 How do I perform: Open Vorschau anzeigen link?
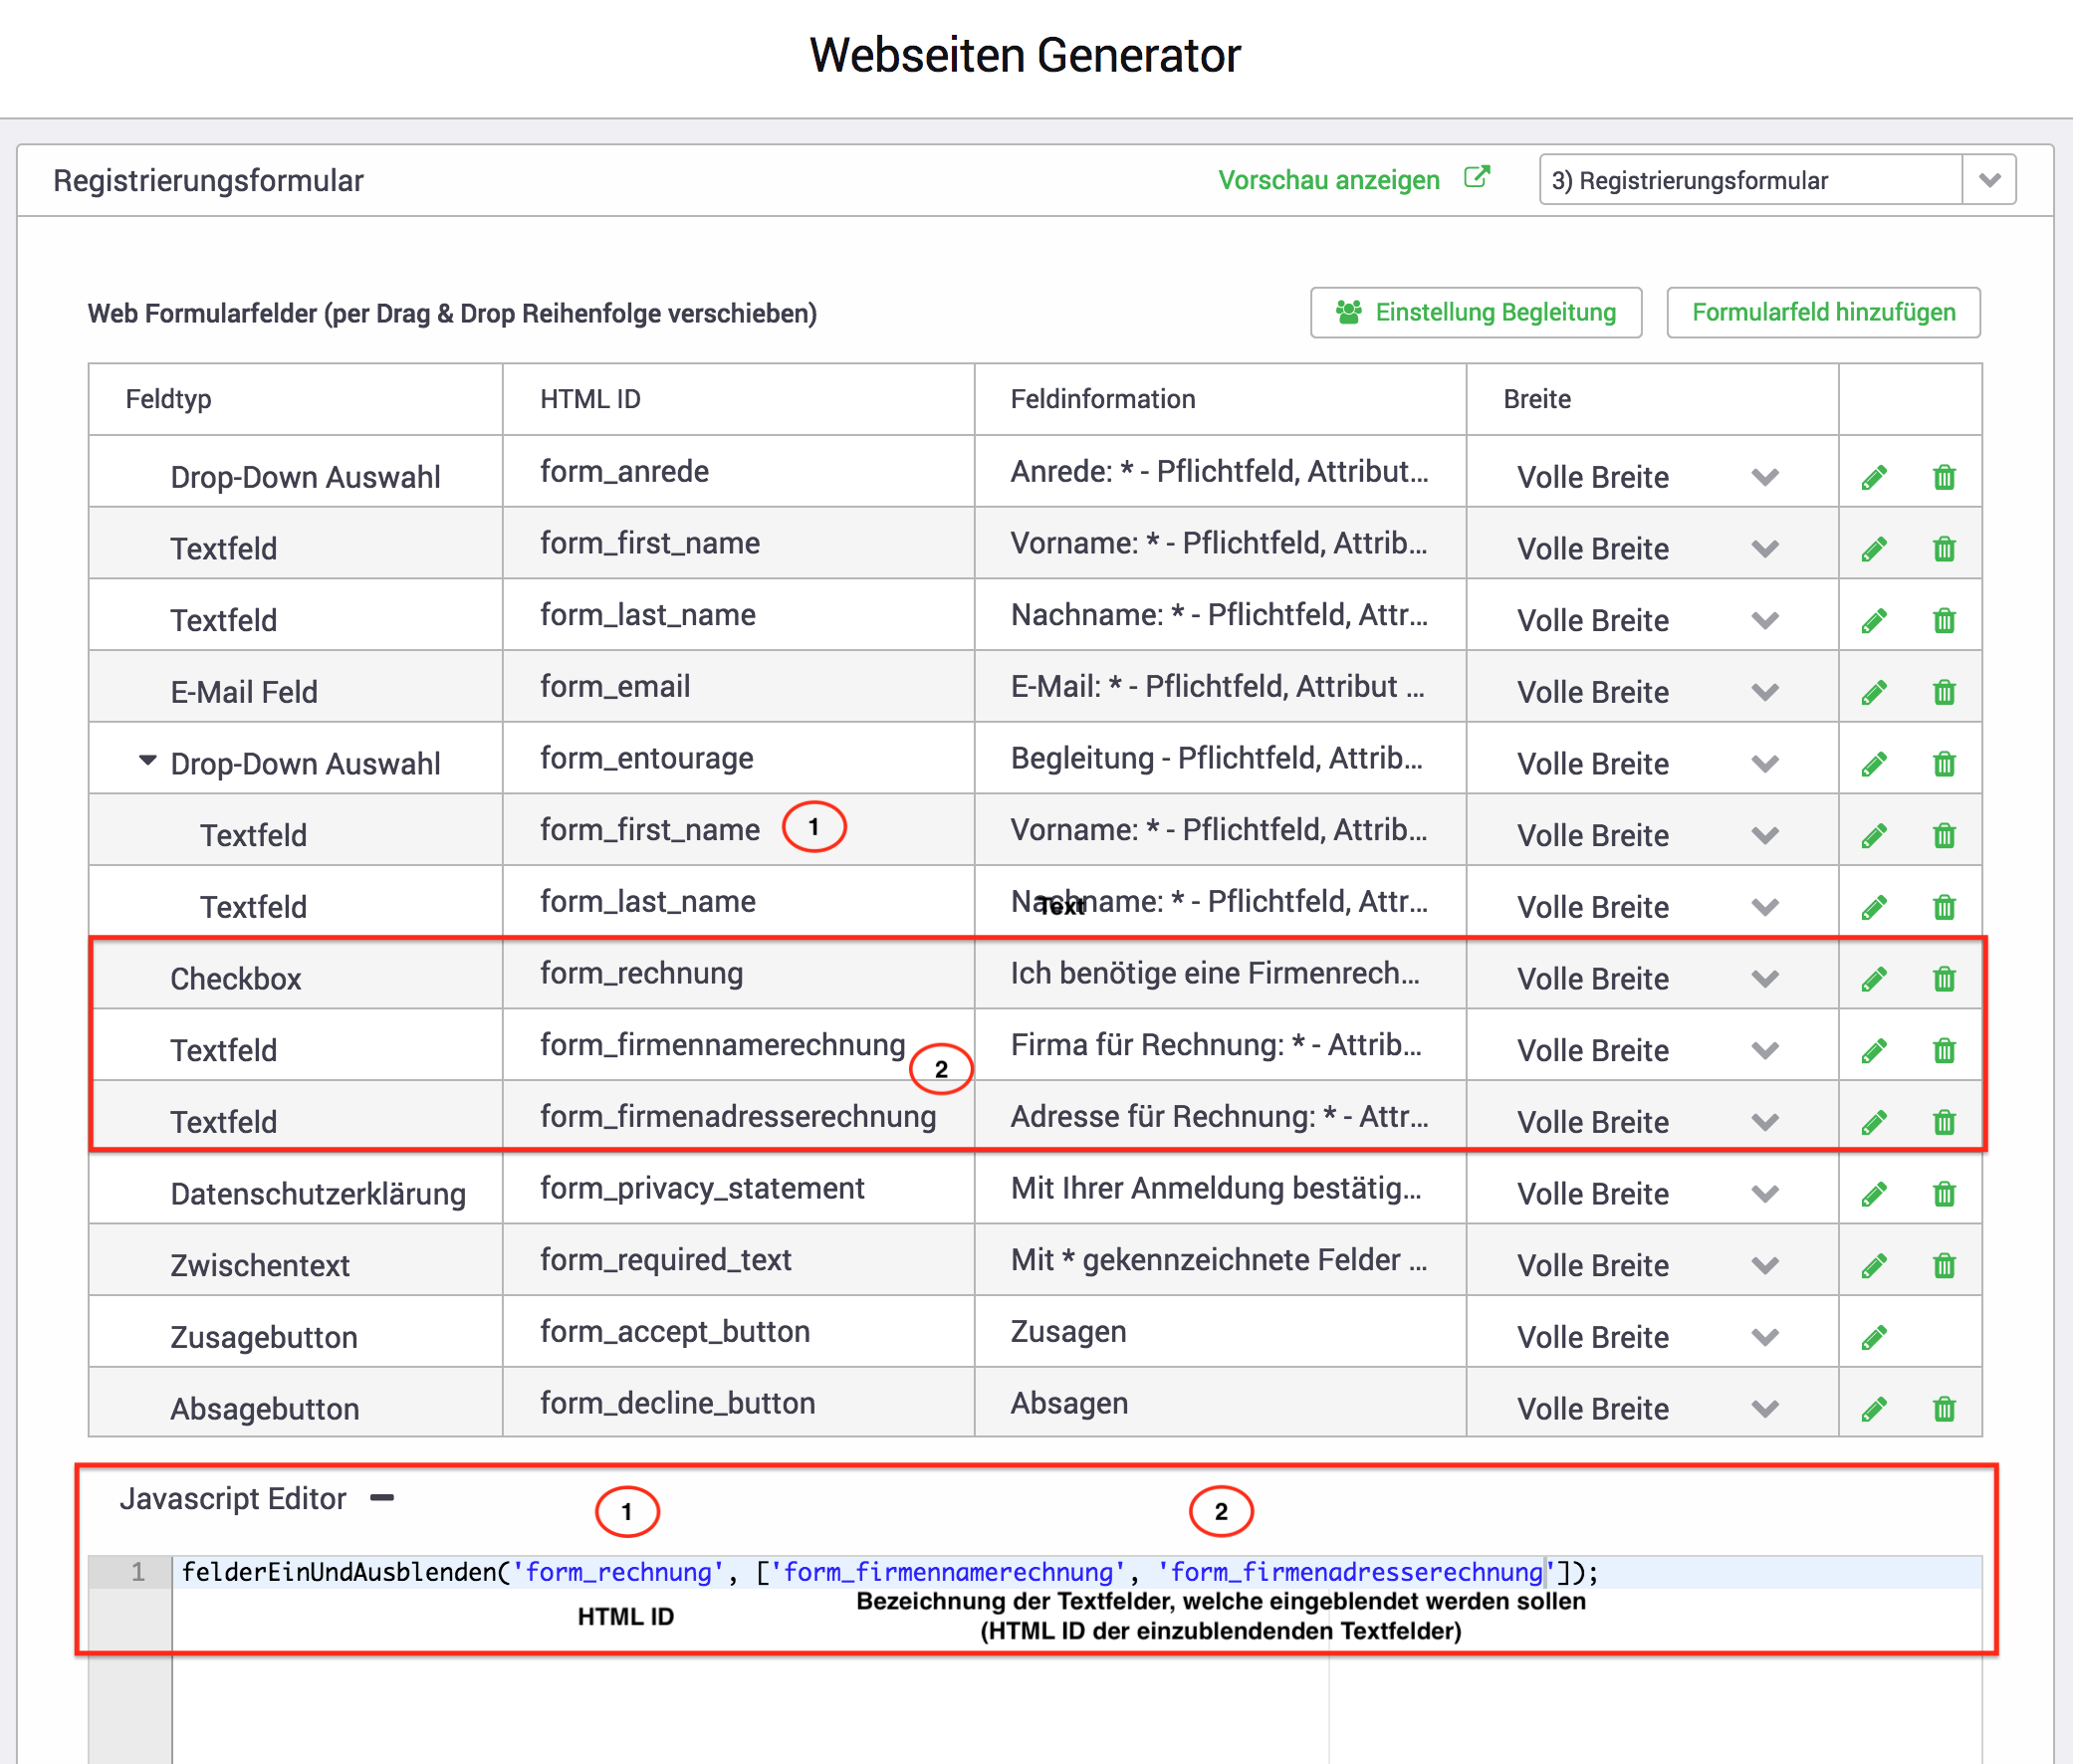coord(1328,180)
